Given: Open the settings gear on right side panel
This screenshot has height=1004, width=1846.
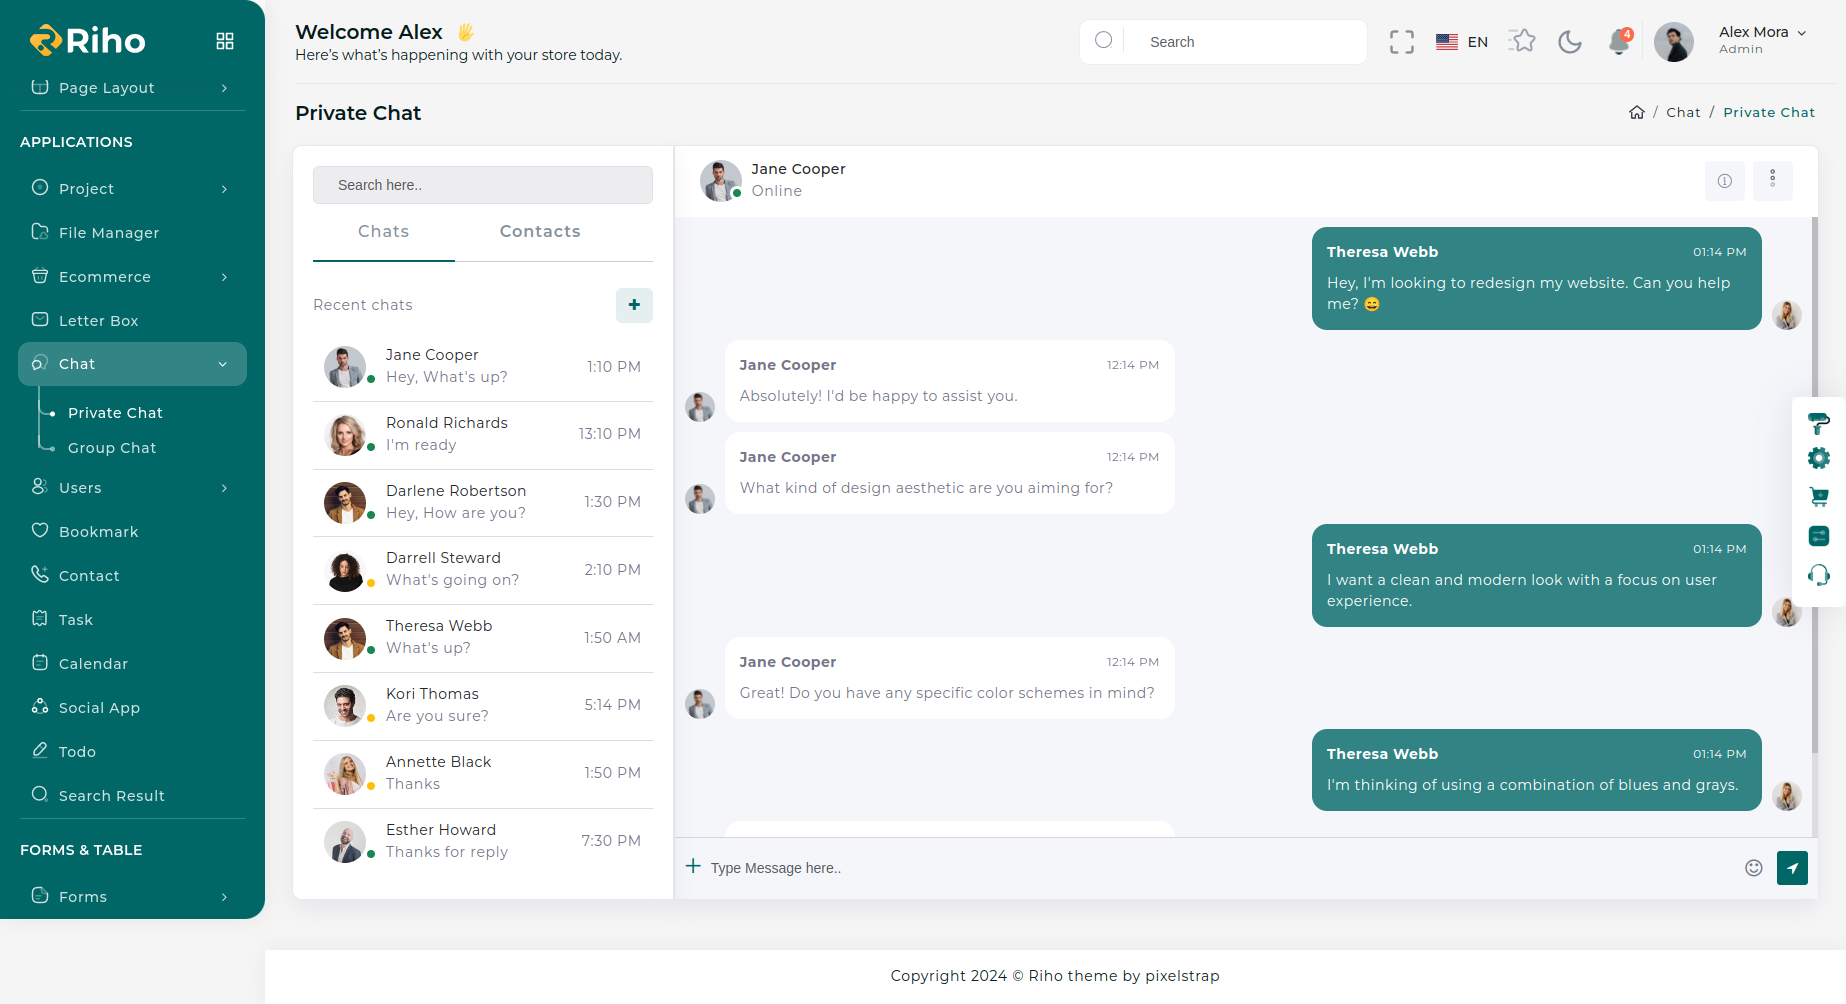Looking at the screenshot, I should pos(1818,459).
